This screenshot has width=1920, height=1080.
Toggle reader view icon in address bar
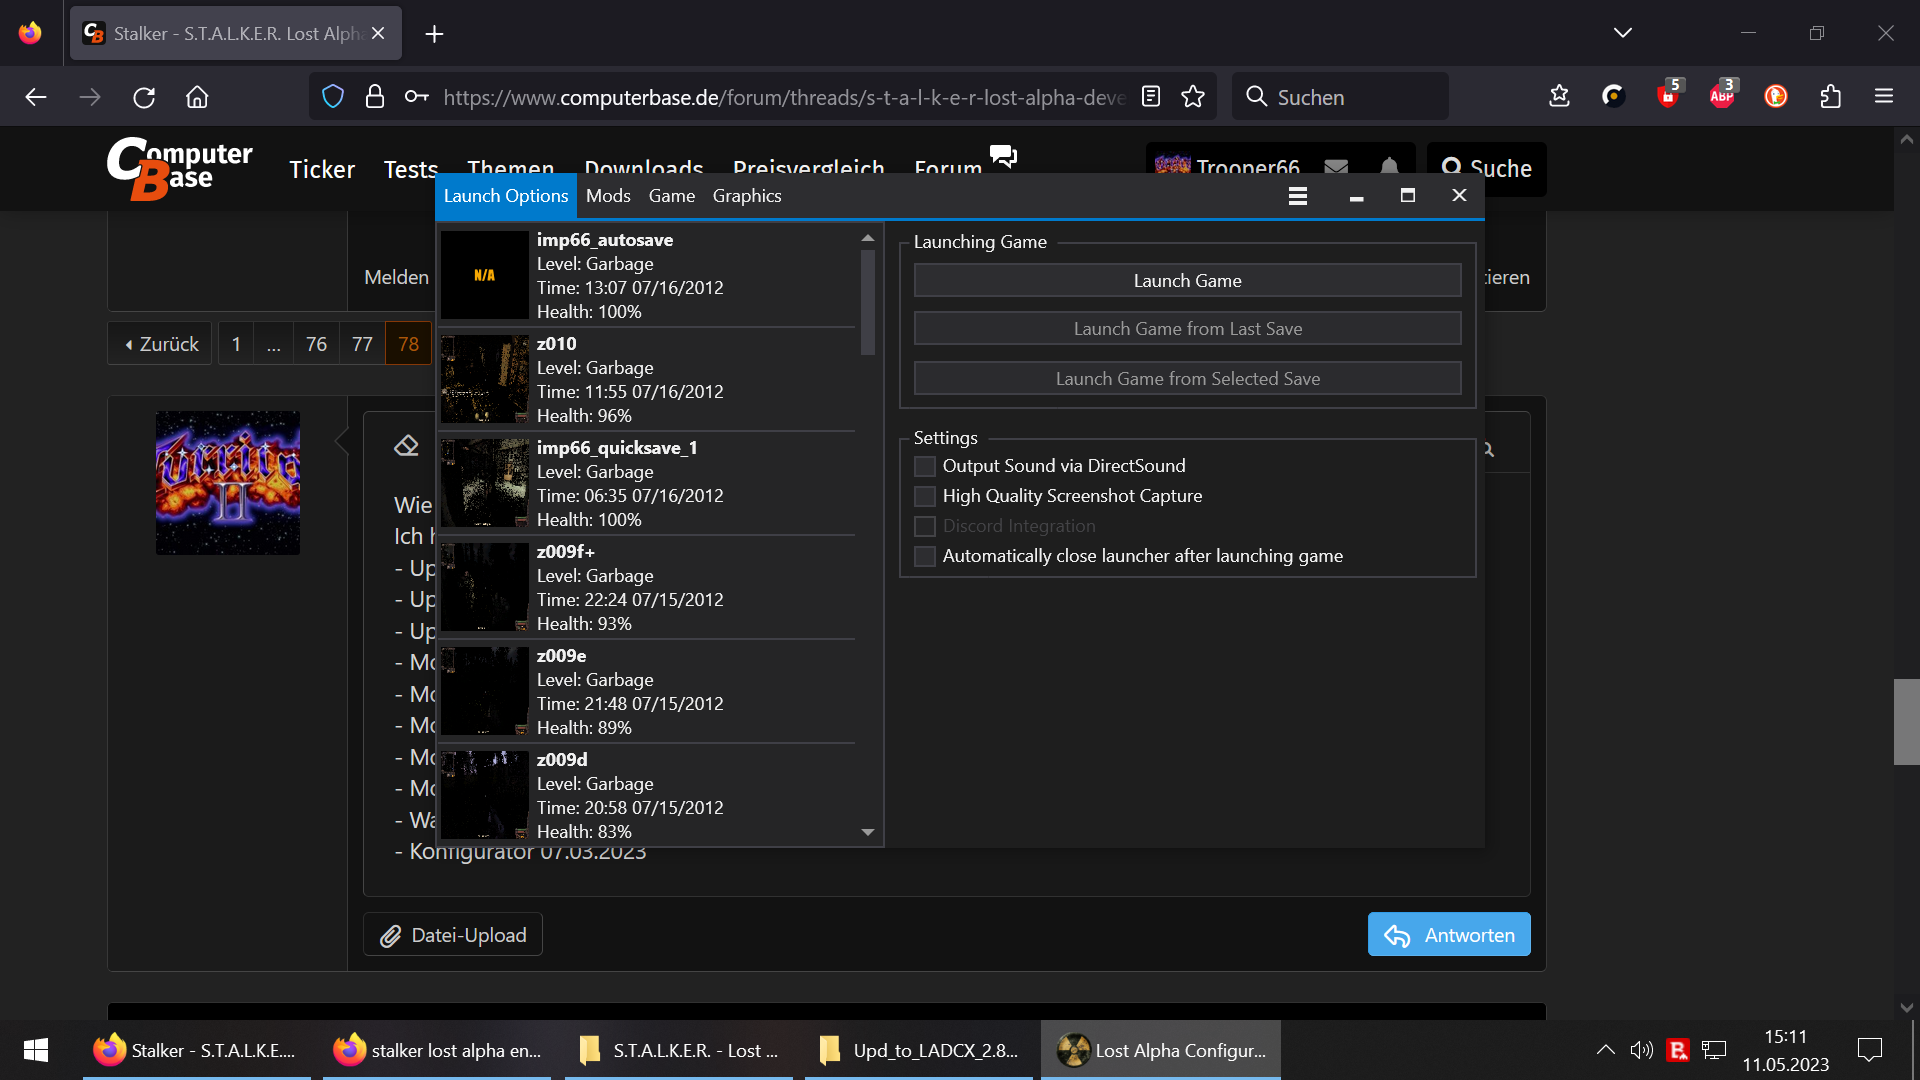coord(1151,97)
